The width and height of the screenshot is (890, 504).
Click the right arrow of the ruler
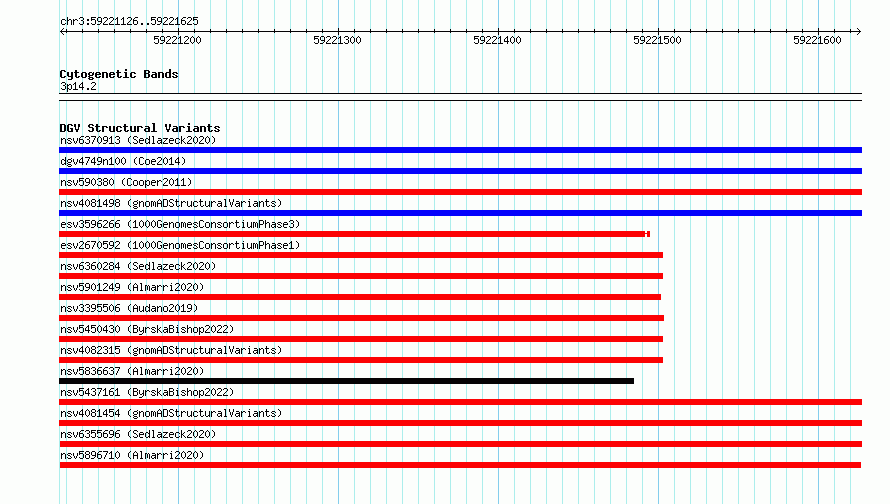[858, 31]
